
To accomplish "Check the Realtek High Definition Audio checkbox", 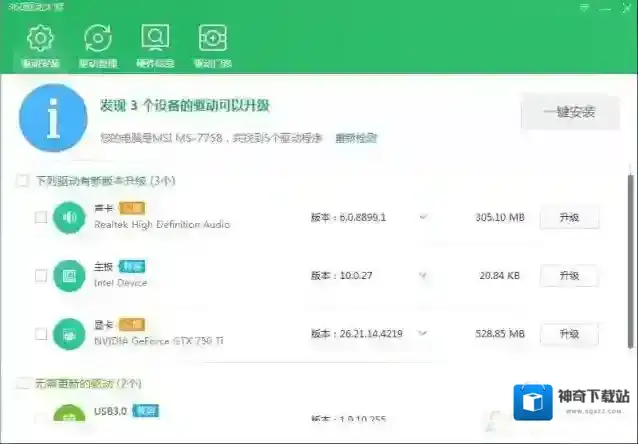I will tap(41, 217).
